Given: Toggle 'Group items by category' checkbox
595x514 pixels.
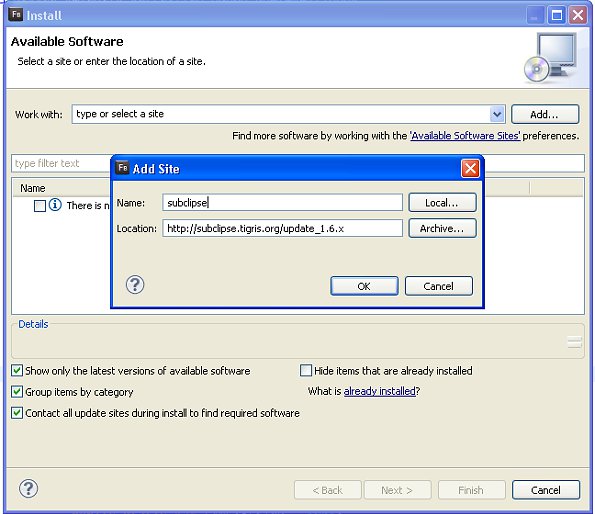Looking at the screenshot, I should pos(17,391).
